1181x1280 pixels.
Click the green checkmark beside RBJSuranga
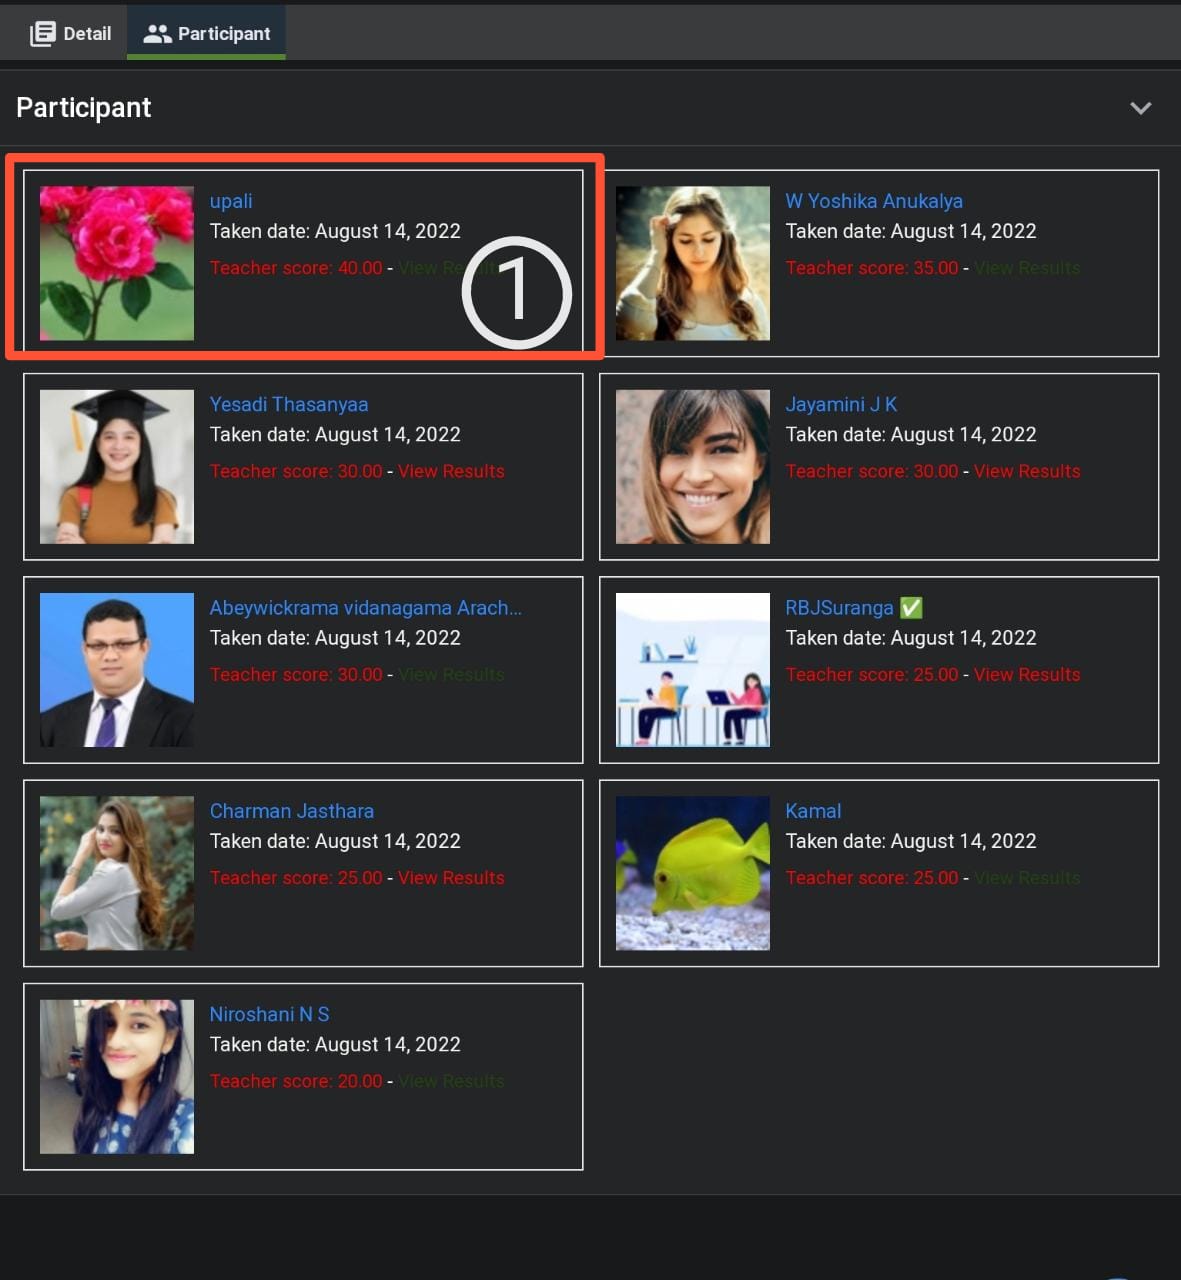click(911, 608)
